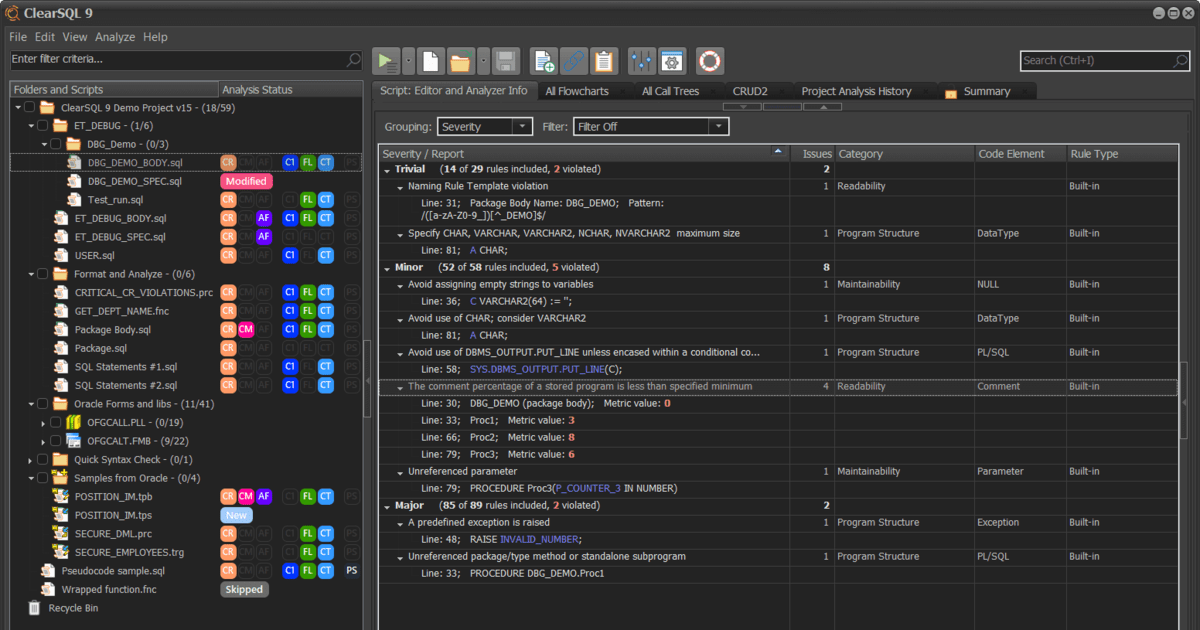Select the blue chain link icon
Image resolution: width=1200 pixels, height=630 pixels.
point(573,60)
